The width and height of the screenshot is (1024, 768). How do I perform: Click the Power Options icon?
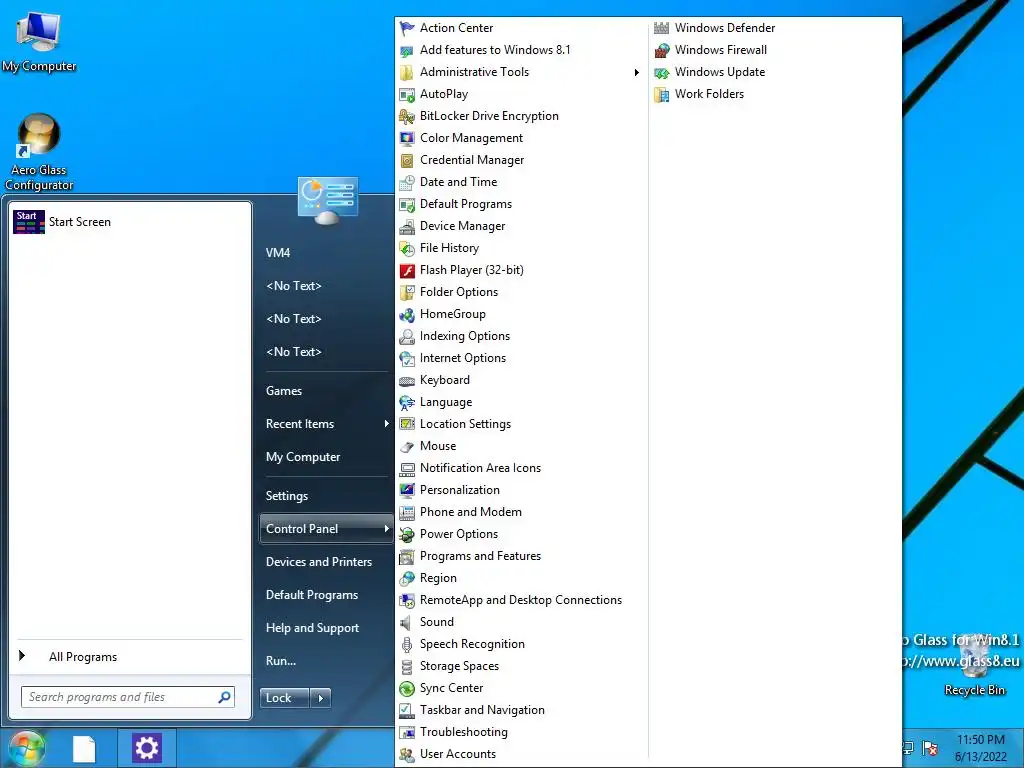pyautogui.click(x=407, y=534)
